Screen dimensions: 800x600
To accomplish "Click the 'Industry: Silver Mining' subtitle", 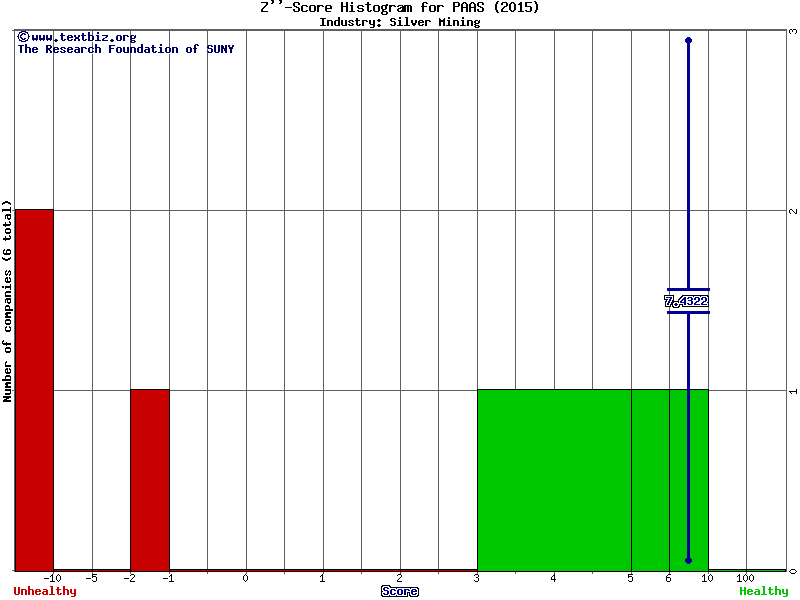I will pos(399,22).
